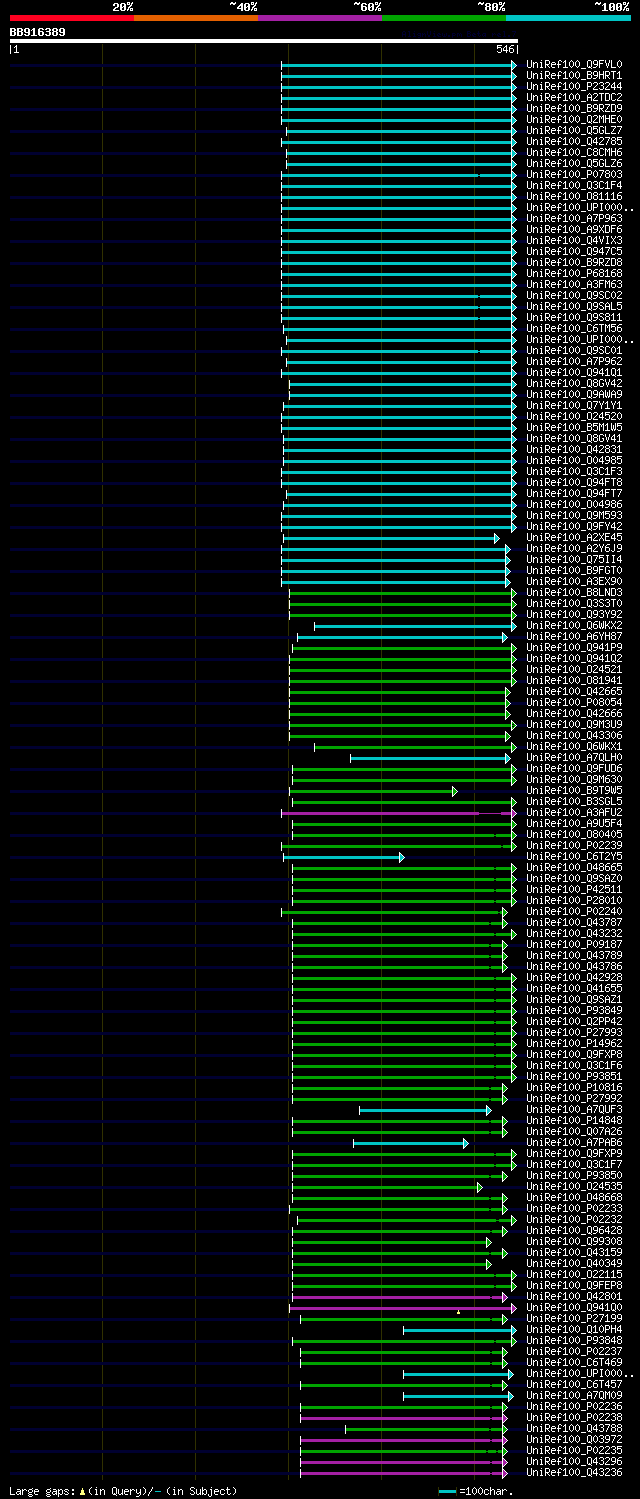Select hit label UniRef100_Q9SC01
Screen dimensions: 640x1499
(x=574, y=350)
